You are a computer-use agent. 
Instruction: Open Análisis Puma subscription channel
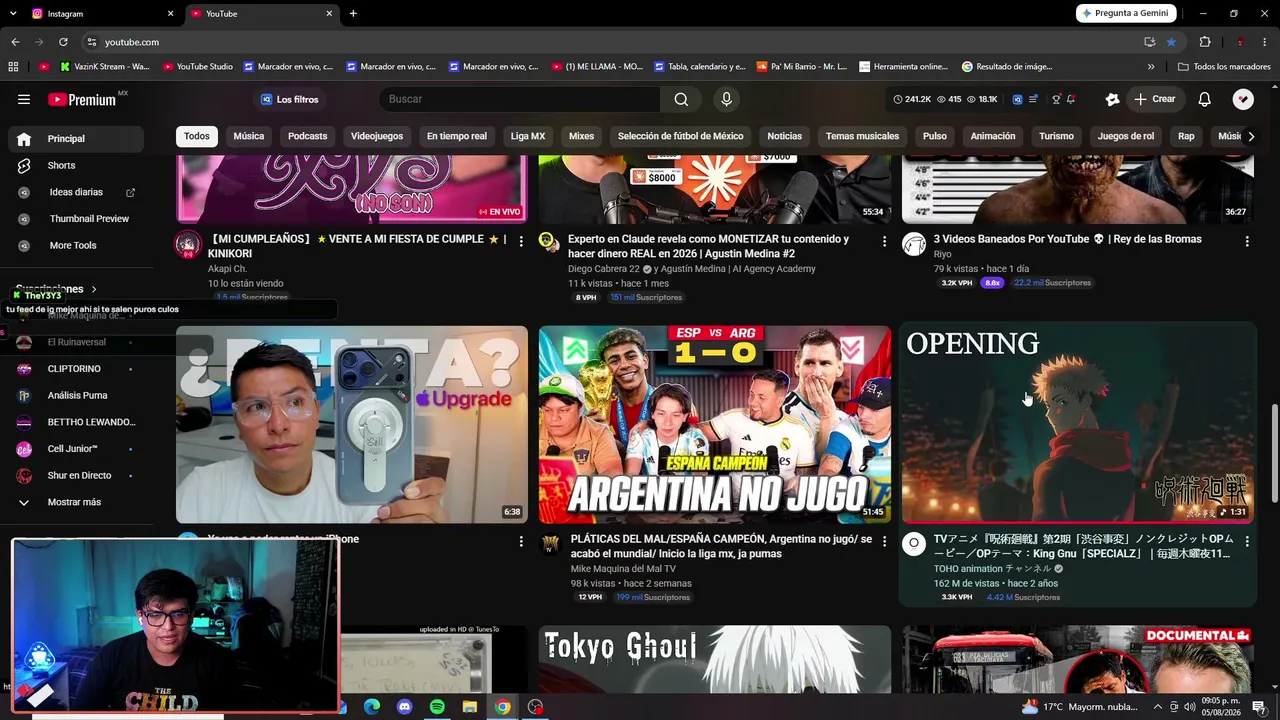pyautogui.click(x=76, y=395)
